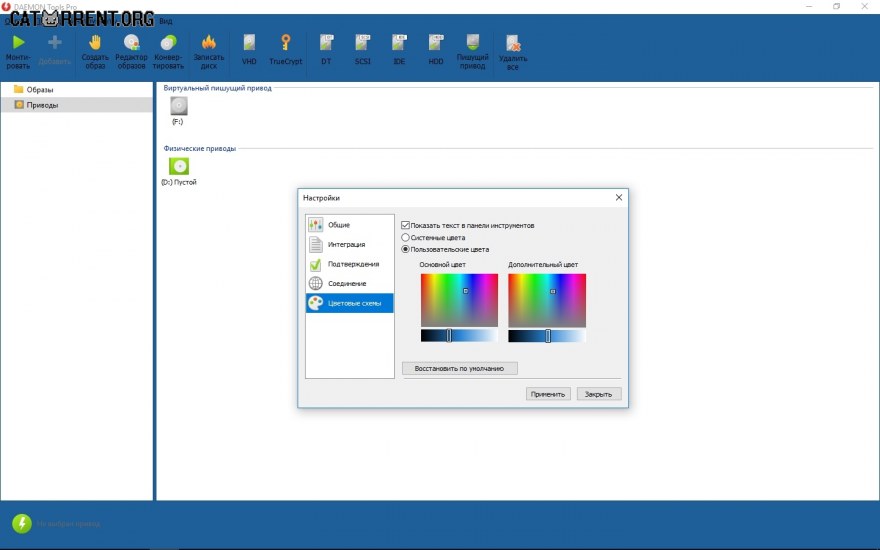Click the Добавить plus icon
Screen dimensions: 880x550
[54, 43]
